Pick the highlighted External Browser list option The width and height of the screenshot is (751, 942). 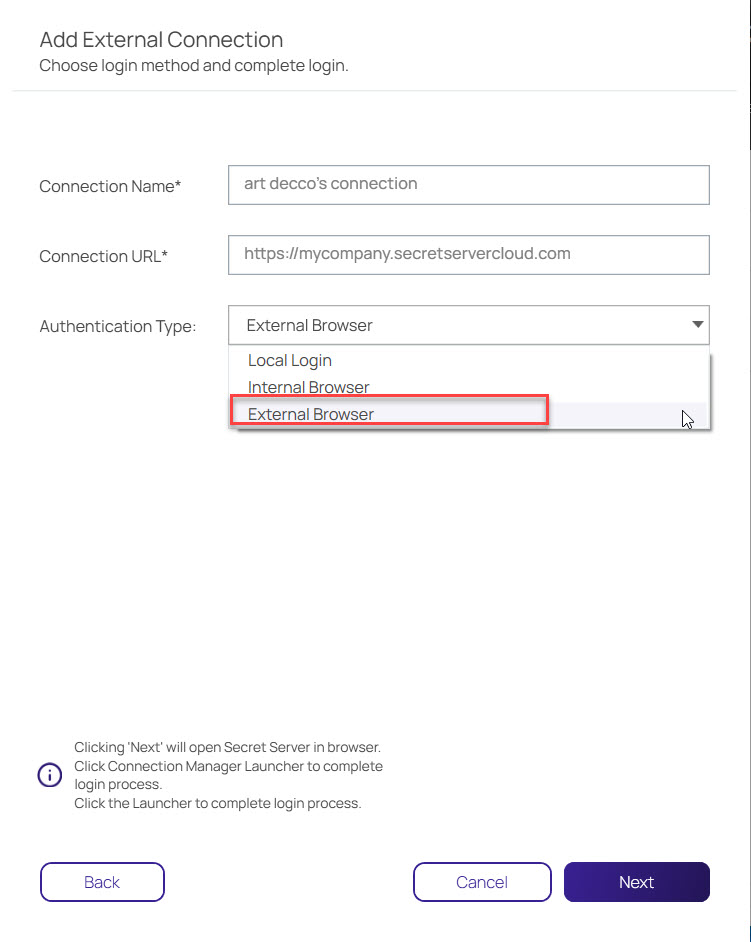[x=311, y=414]
